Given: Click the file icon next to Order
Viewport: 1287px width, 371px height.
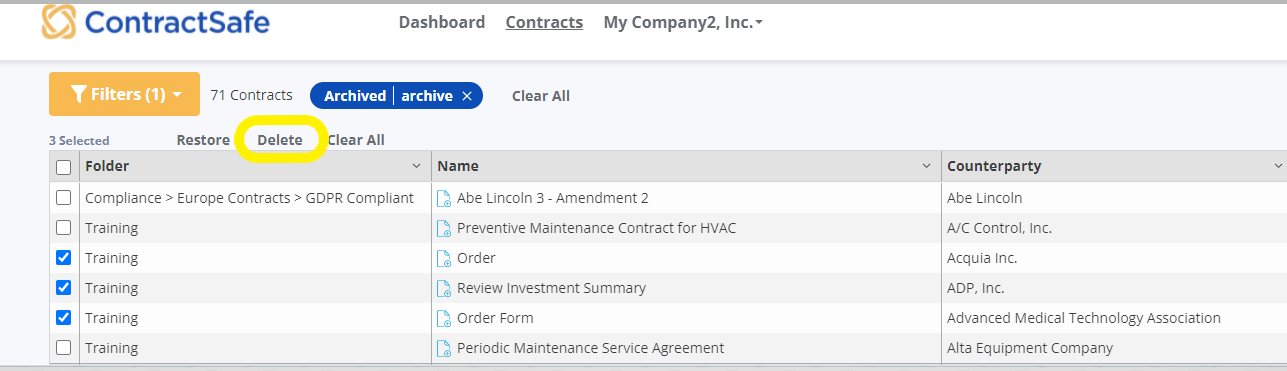Looking at the screenshot, I should pos(444,258).
